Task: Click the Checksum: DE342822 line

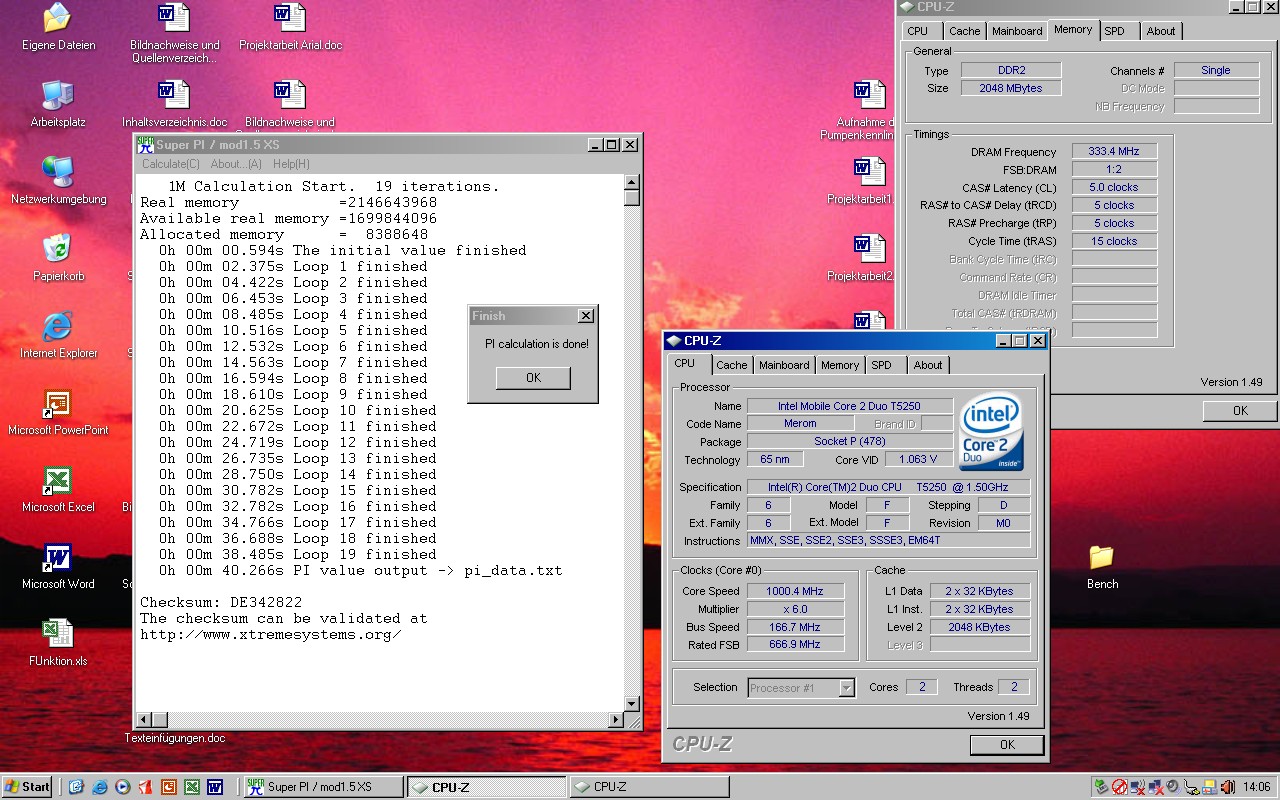Action: click(x=221, y=603)
